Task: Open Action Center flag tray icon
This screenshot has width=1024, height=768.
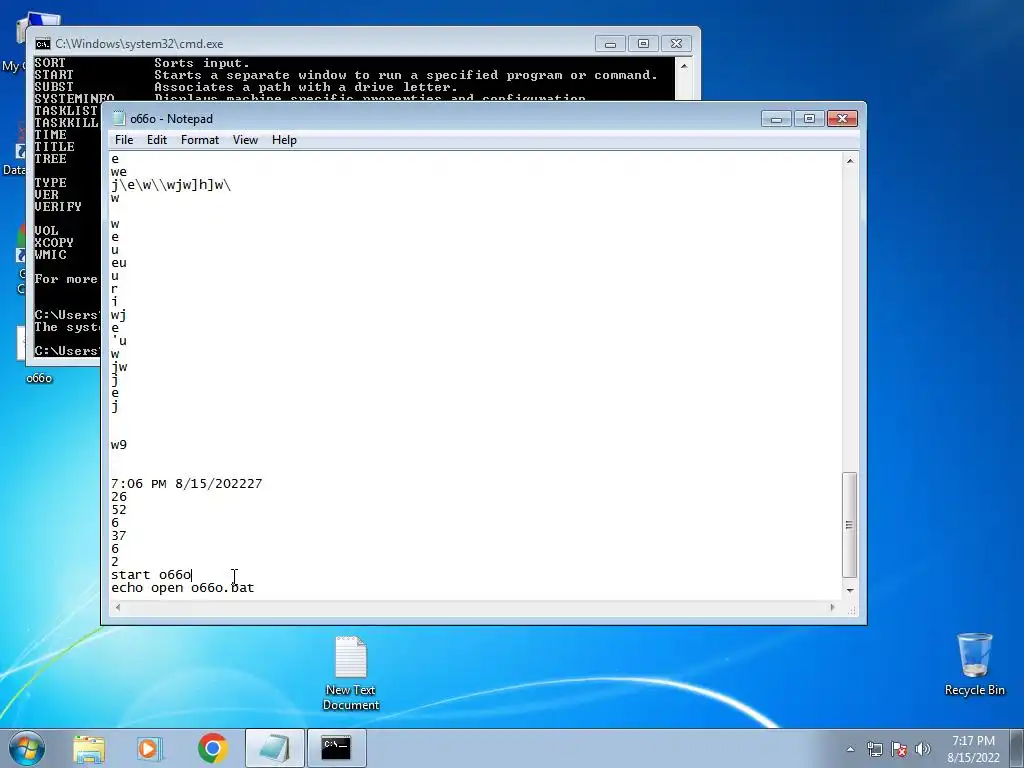Action: point(899,749)
